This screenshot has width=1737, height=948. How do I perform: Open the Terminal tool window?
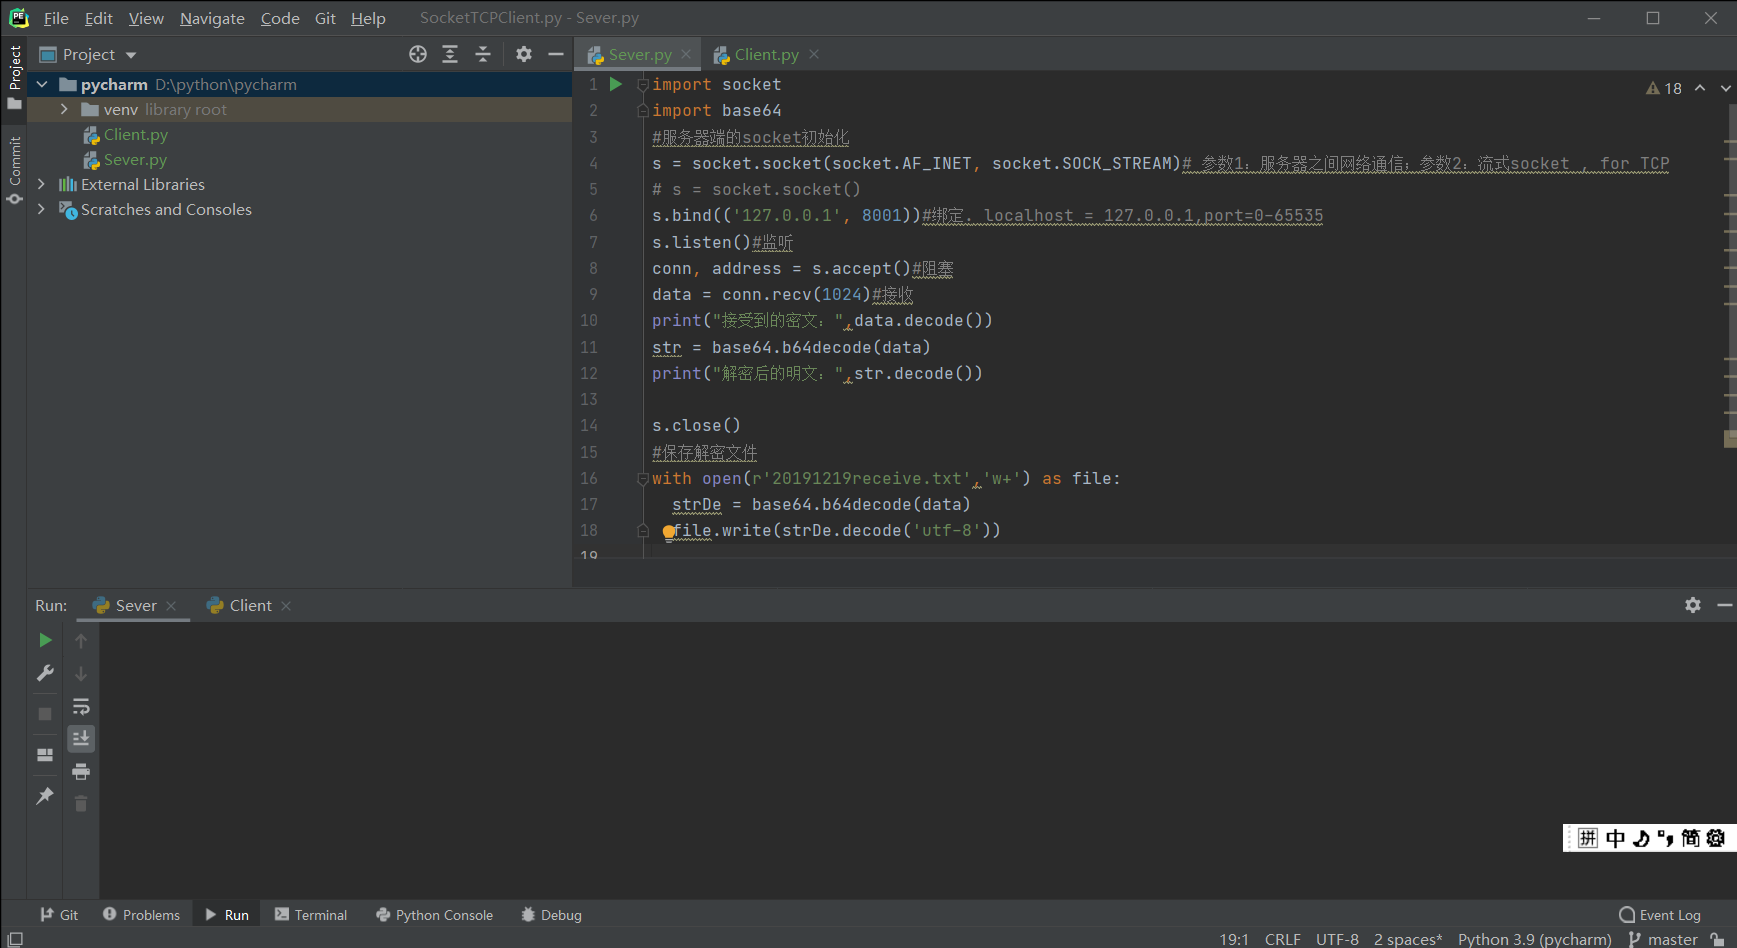coord(311,914)
